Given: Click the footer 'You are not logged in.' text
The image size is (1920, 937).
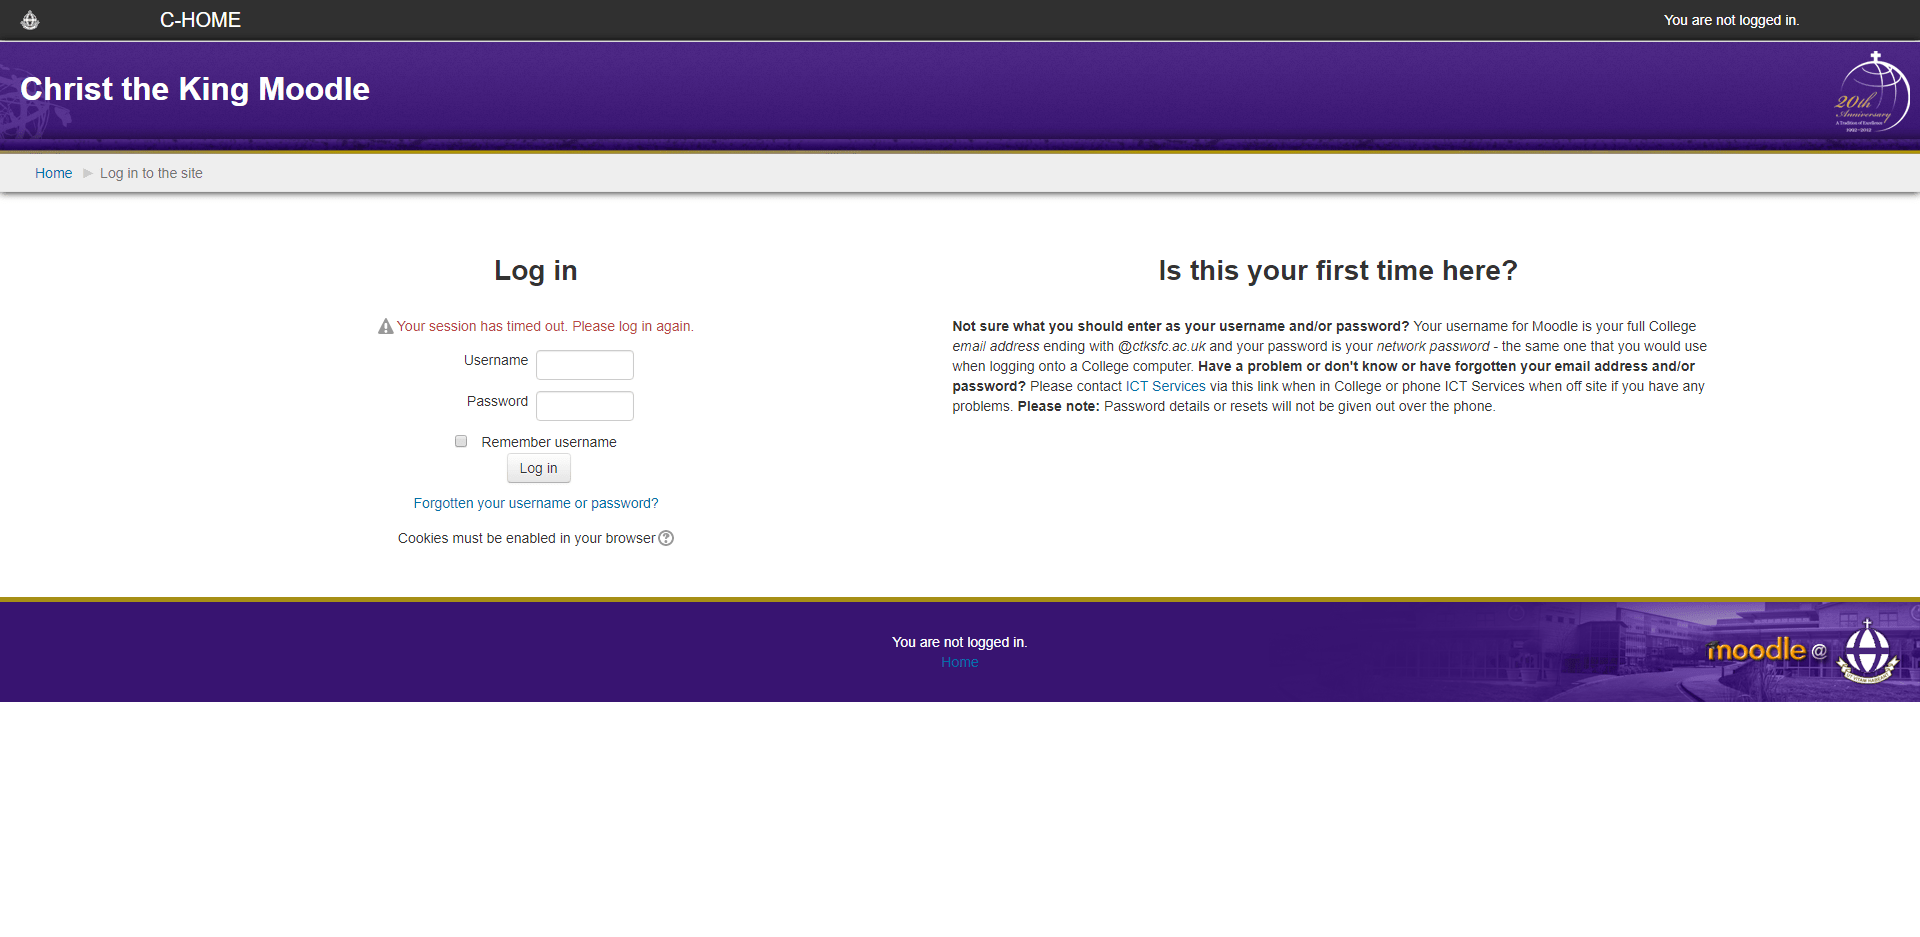Looking at the screenshot, I should 960,642.
